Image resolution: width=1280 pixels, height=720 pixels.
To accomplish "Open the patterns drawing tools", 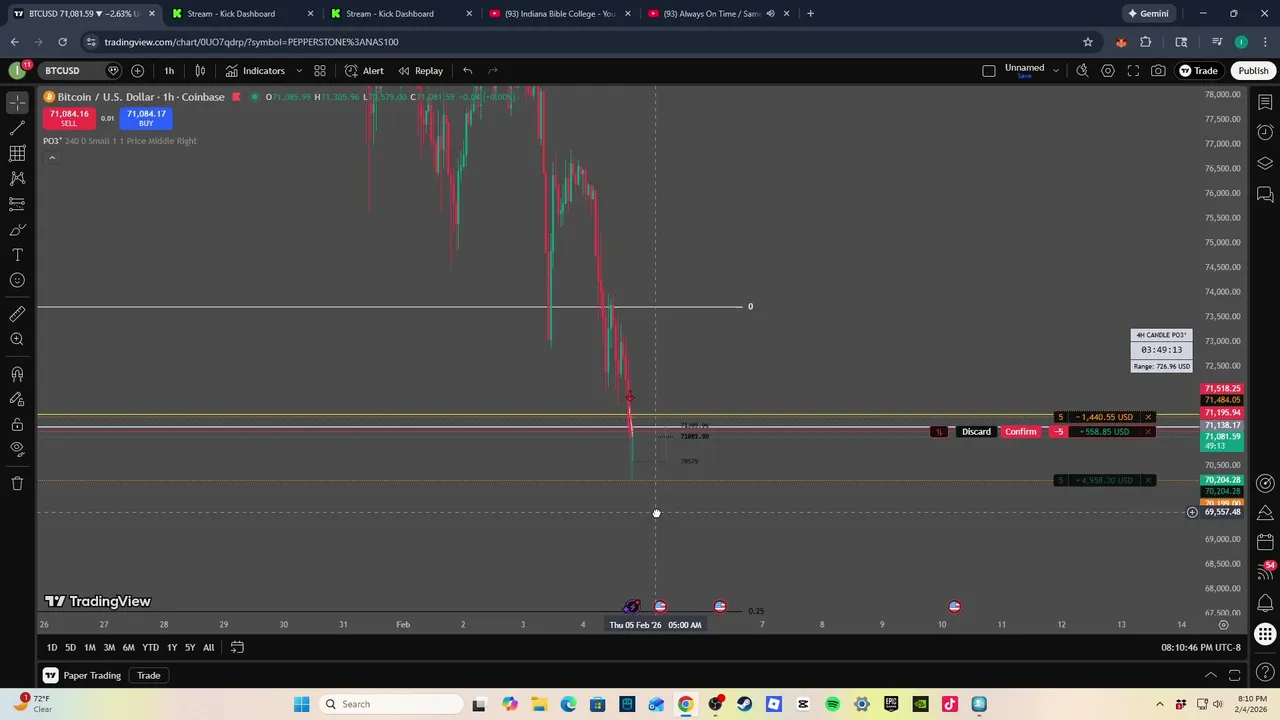I will [x=17, y=178].
